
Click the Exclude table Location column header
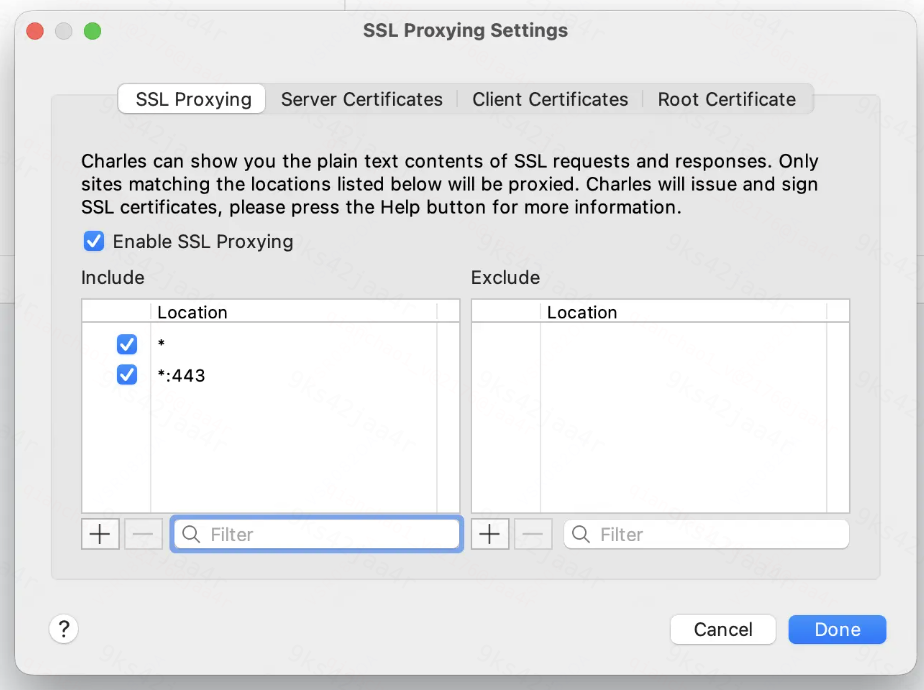[684, 312]
